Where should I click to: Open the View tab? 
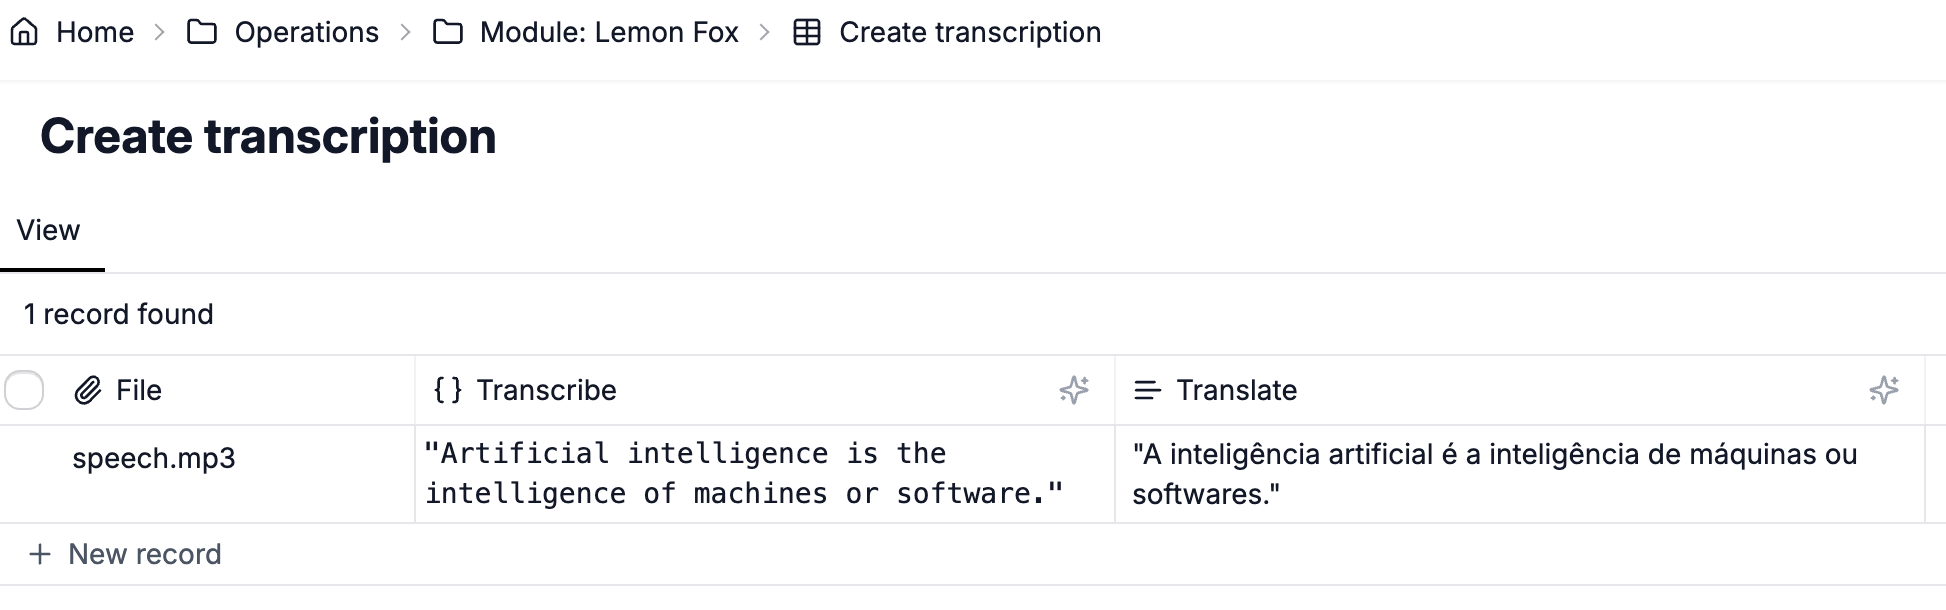click(x=48, y=231)
